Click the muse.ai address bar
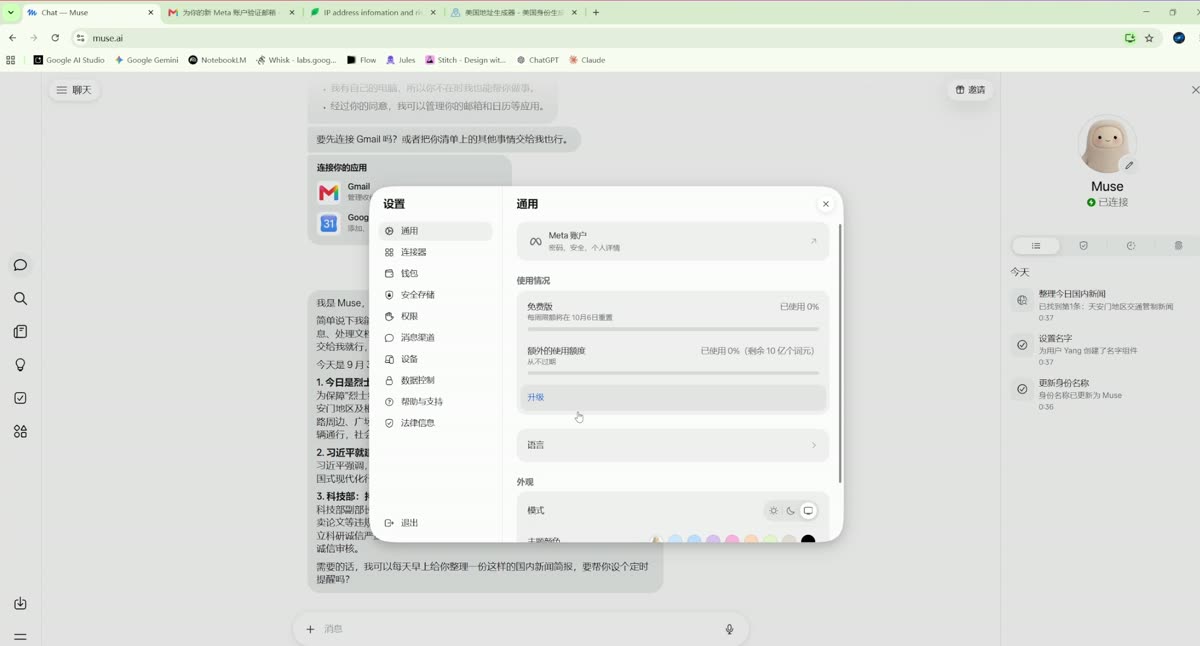Screen dimensions: 1200x646 [600, 38]
